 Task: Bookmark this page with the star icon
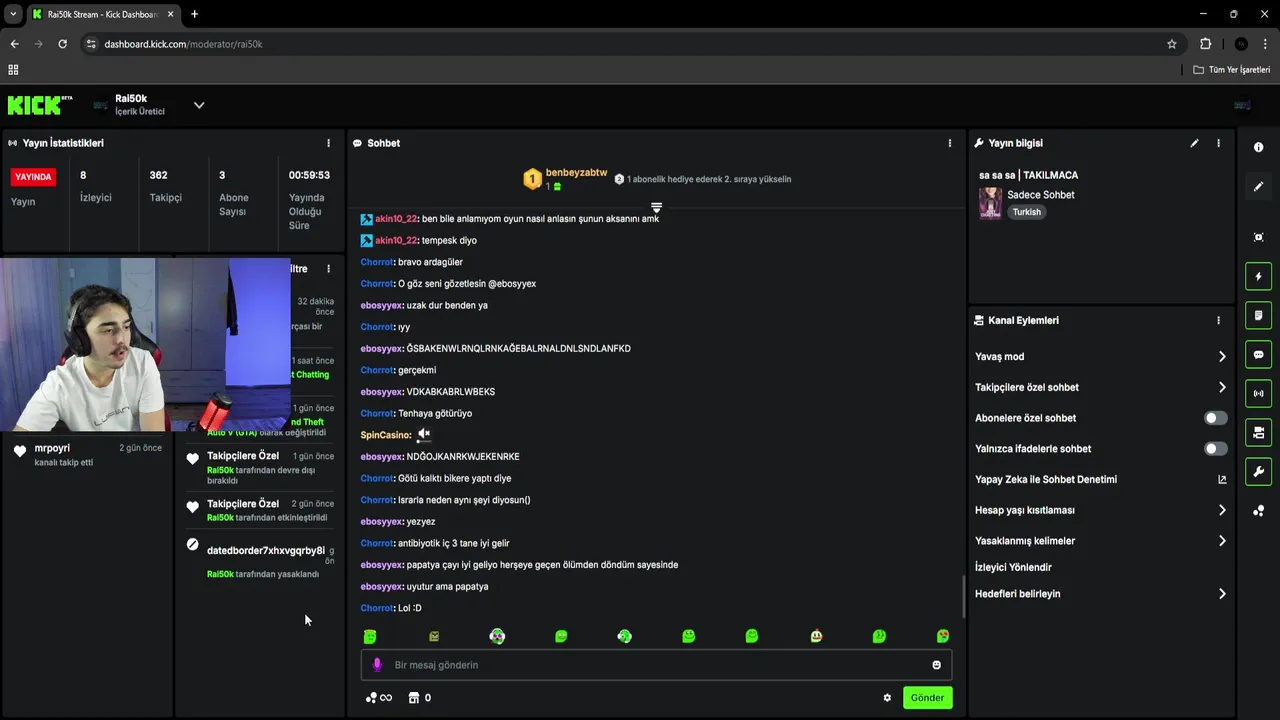[1172, 44]
